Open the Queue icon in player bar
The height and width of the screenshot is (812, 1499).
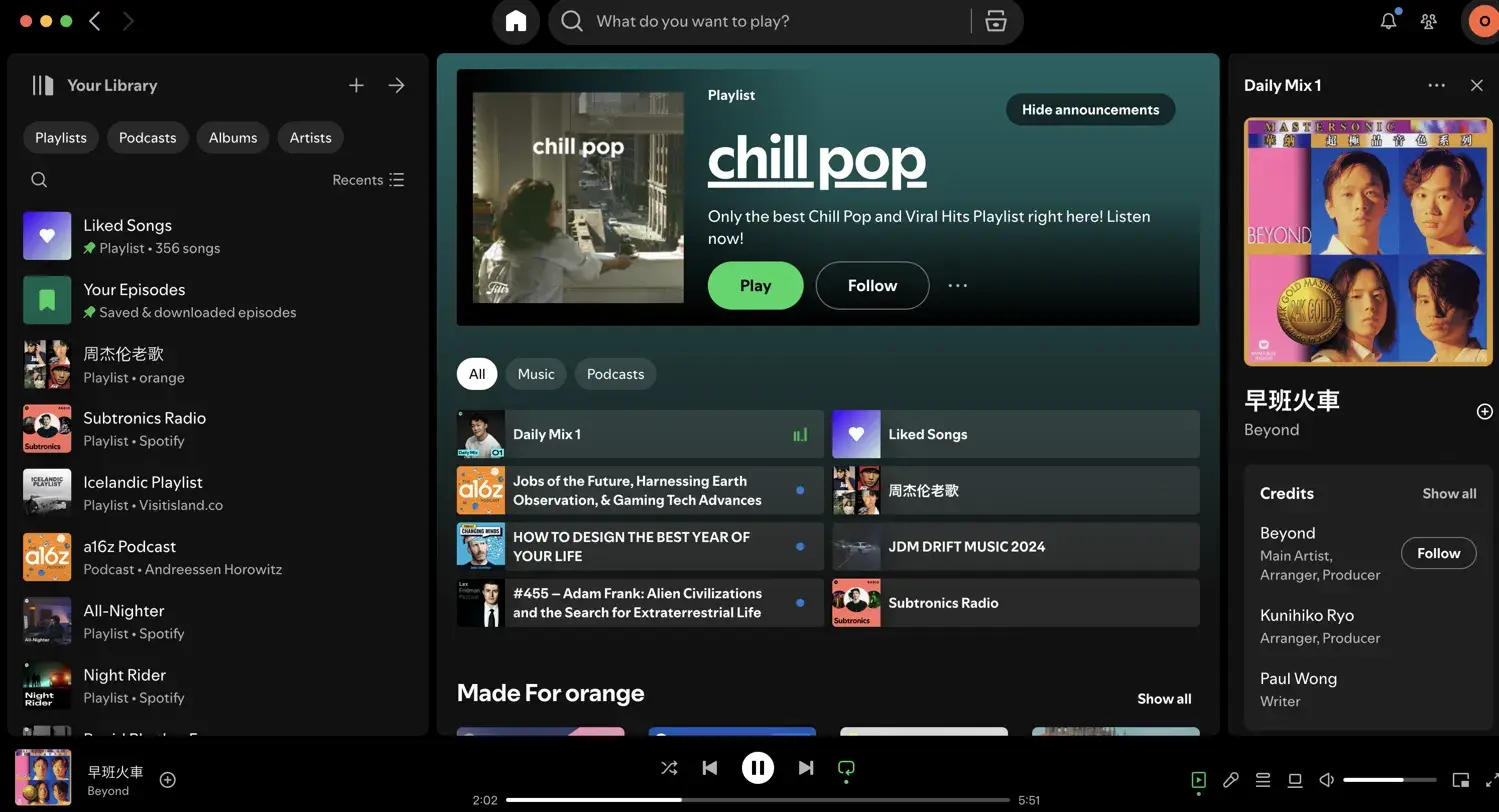1263,780
